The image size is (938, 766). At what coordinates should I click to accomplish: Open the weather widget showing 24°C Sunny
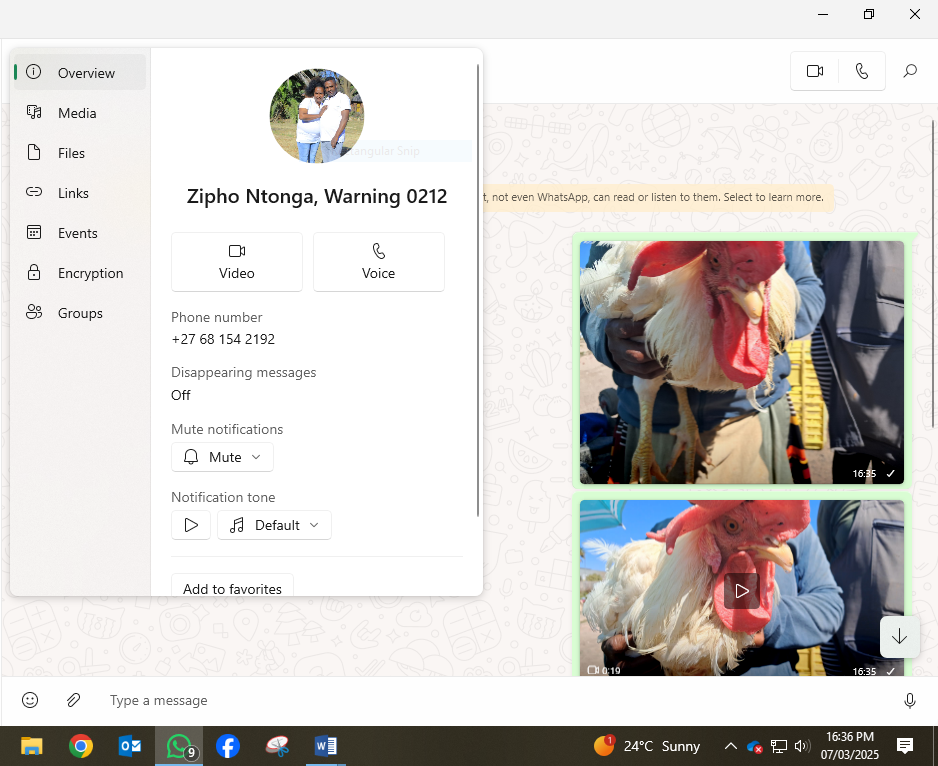tap(647, 746)
